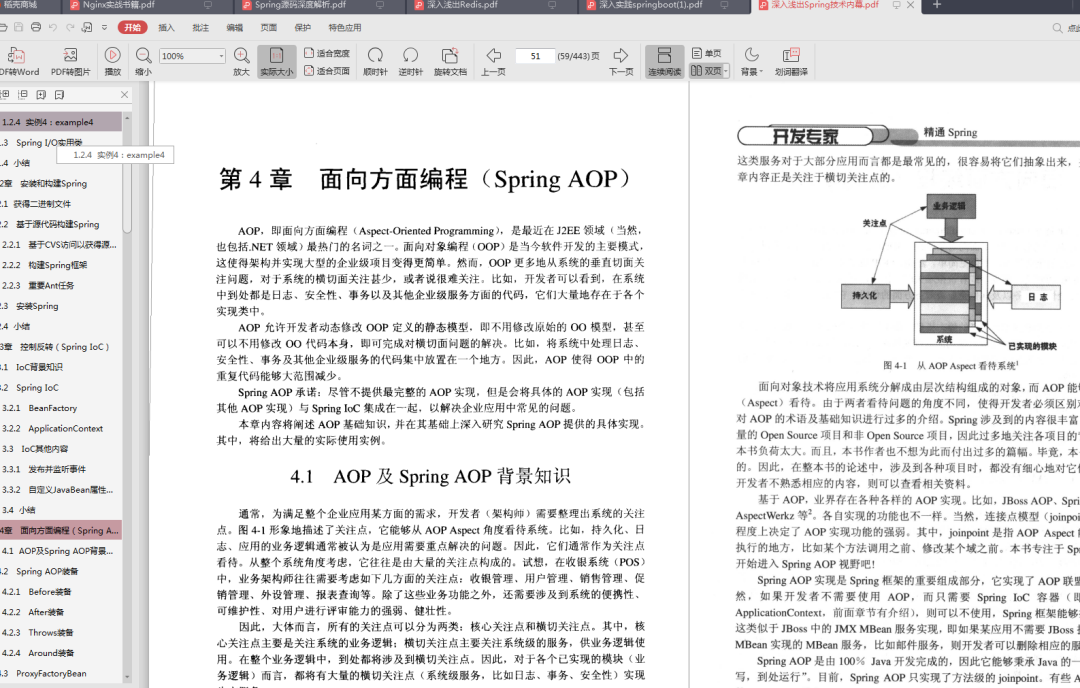Fit page to width (适合宽度)
The height and width of the screenshot is (688, 1080).
[x=327, y=53]
